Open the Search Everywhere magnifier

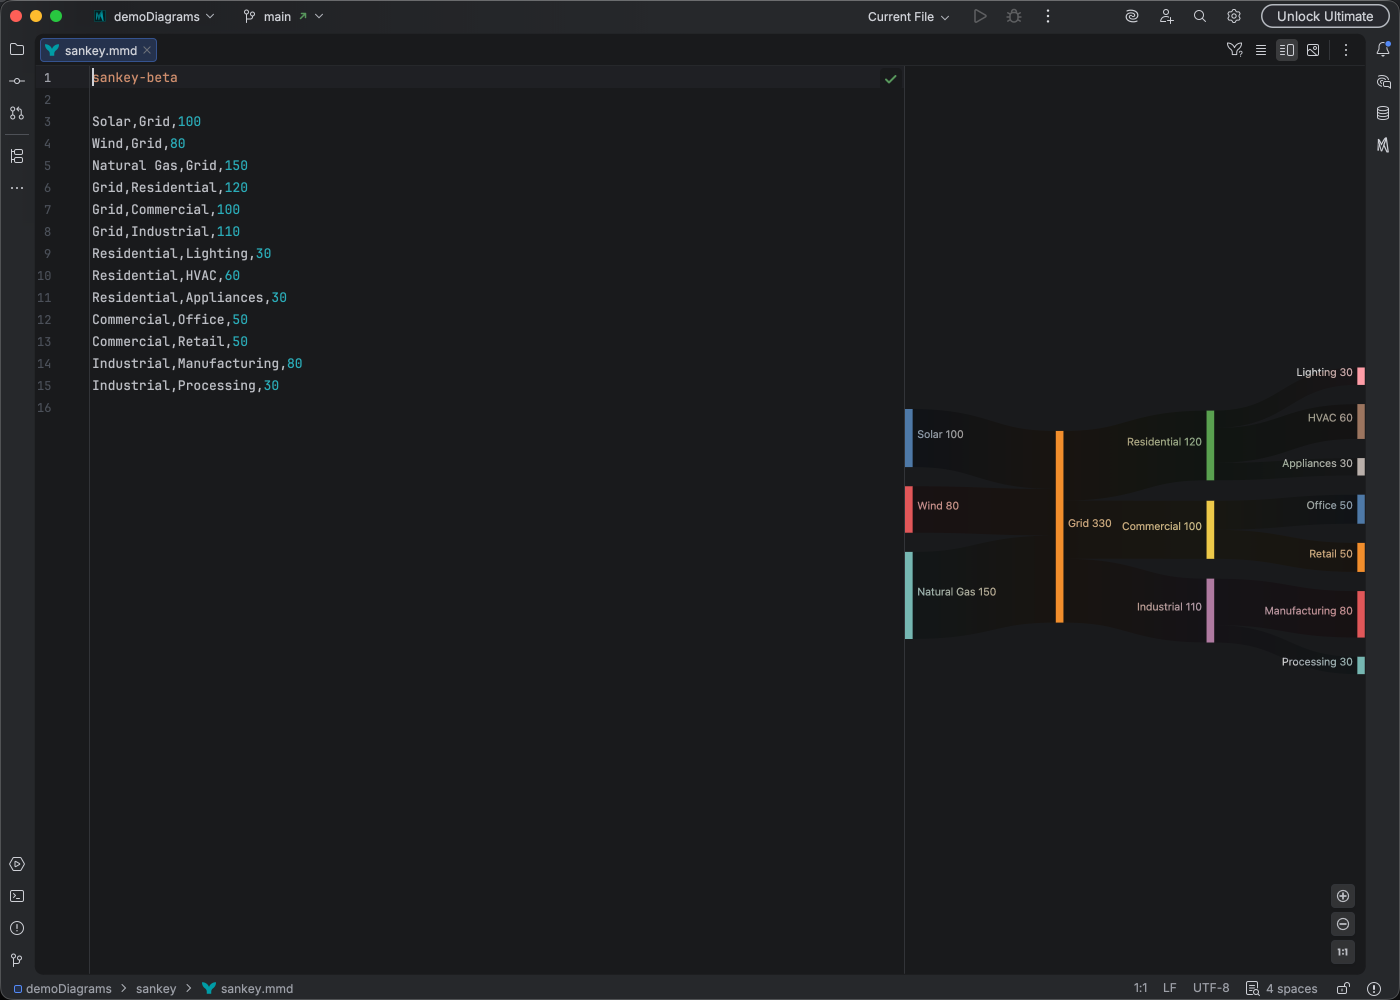(1199, 16)
